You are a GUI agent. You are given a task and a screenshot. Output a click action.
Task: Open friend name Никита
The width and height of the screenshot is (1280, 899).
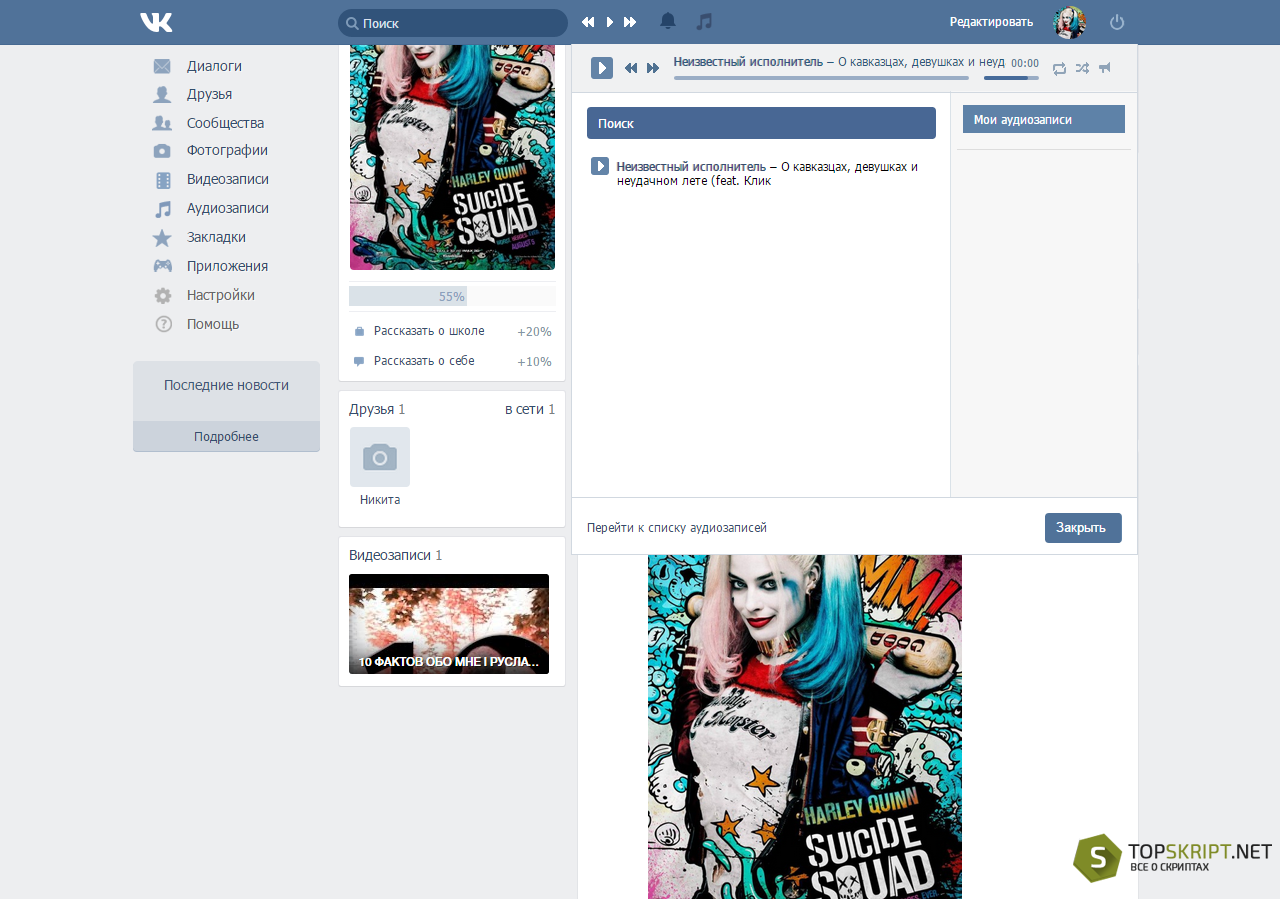pos(380,500)
